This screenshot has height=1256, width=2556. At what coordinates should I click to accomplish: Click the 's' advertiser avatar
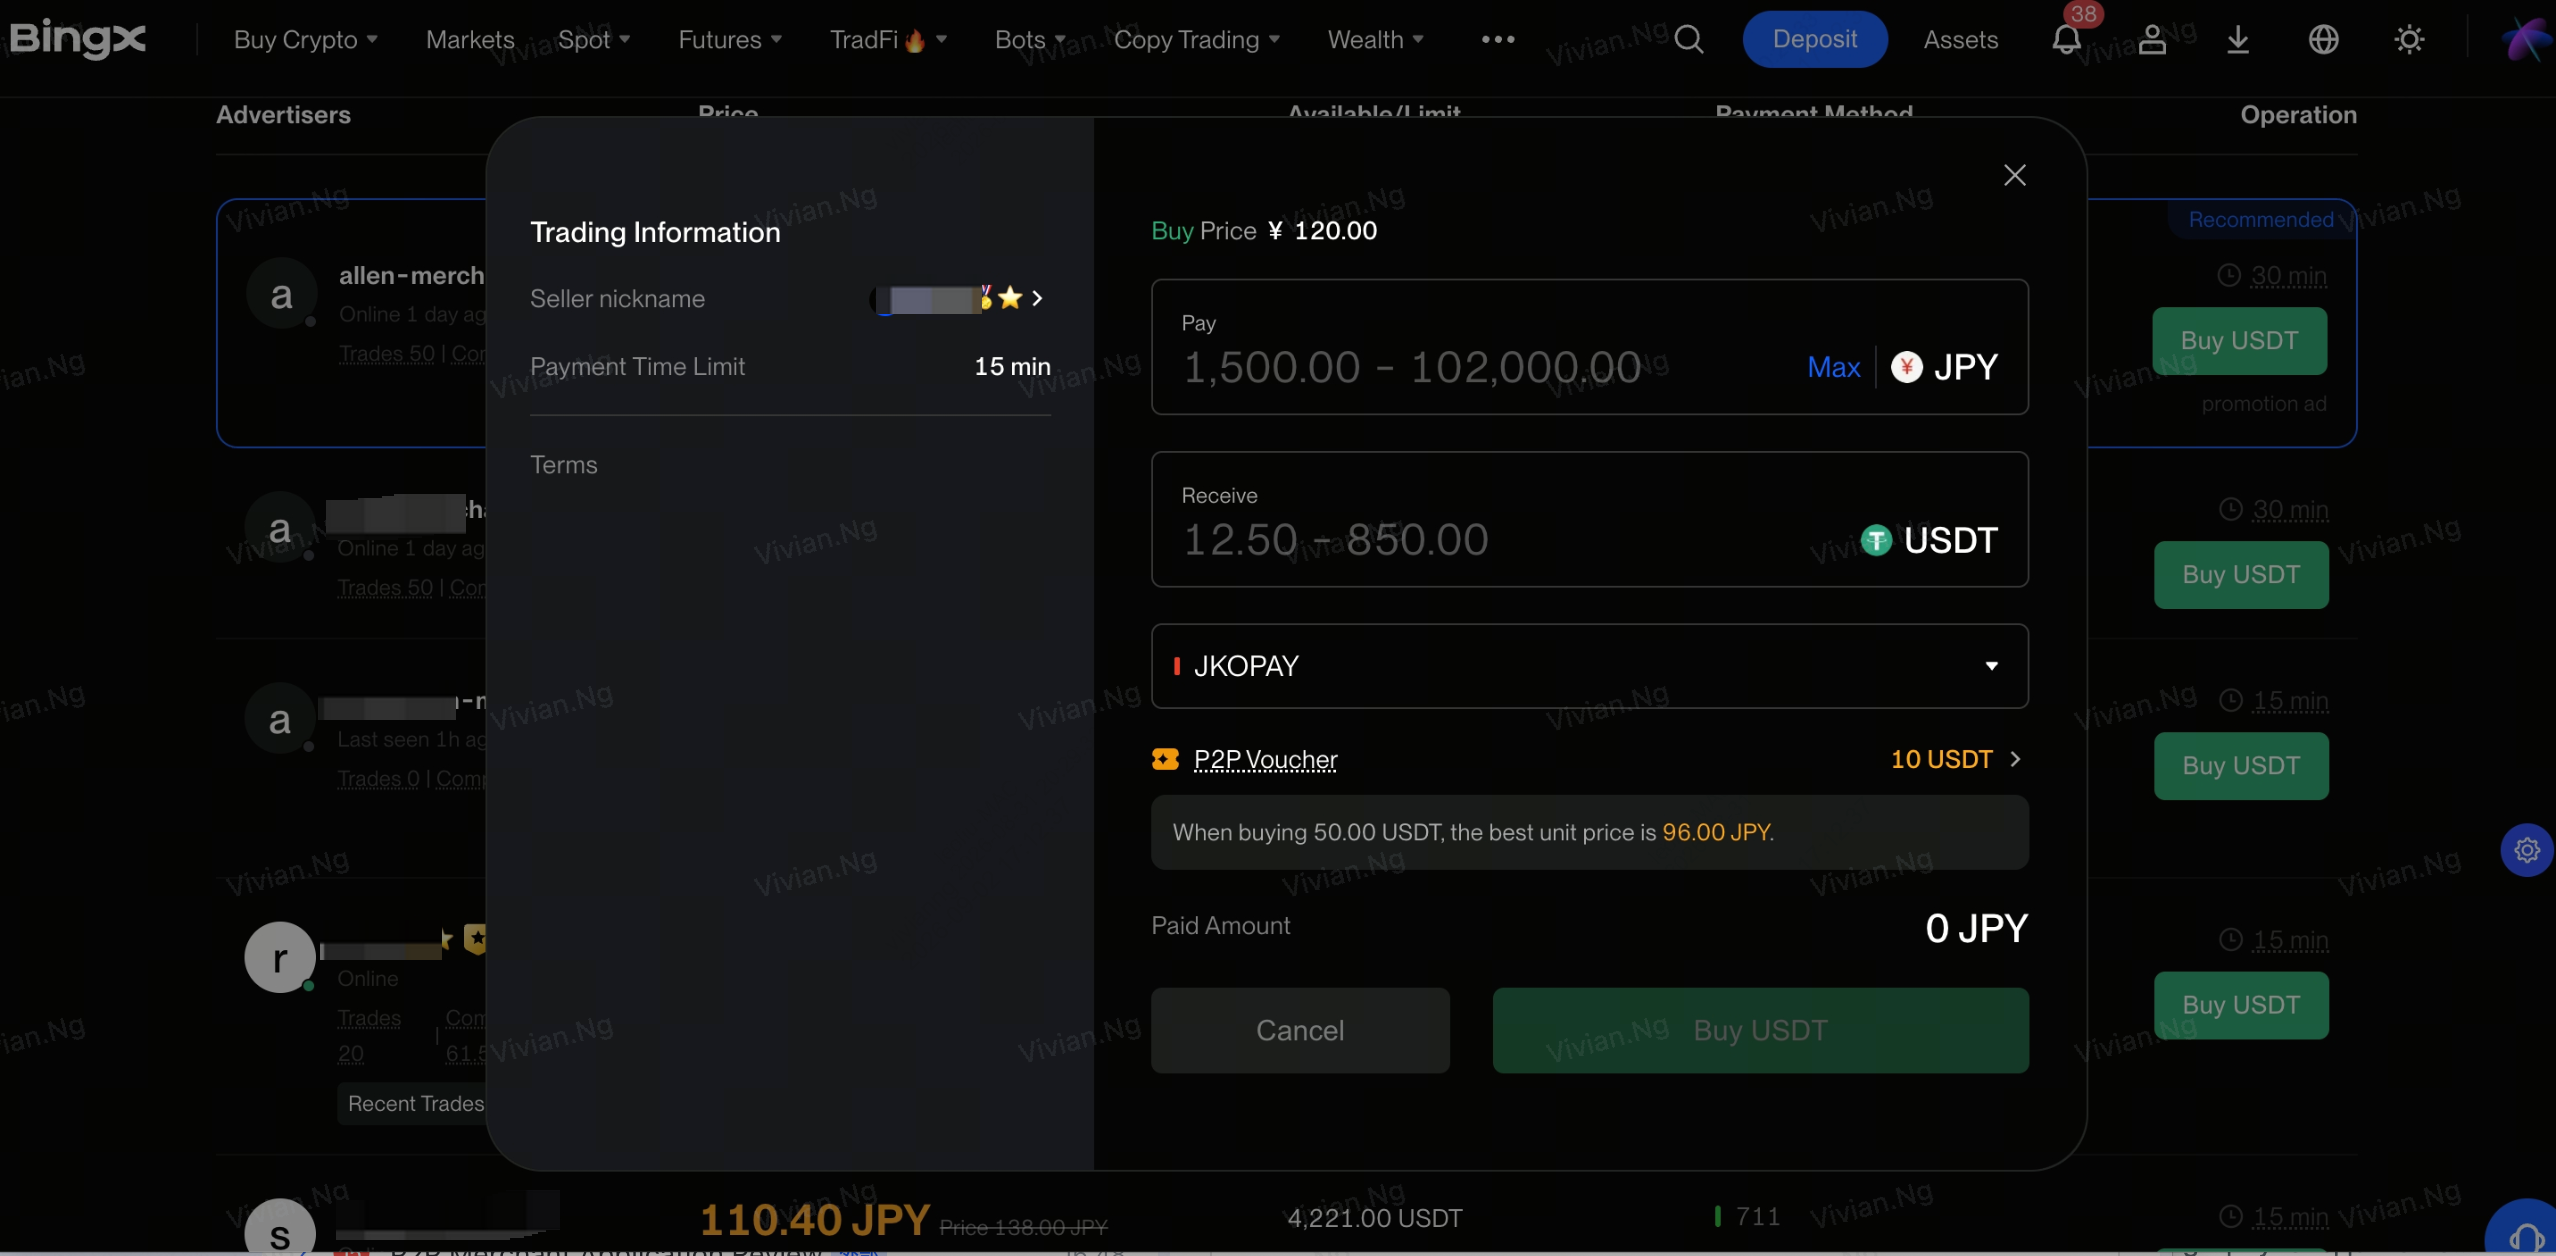(280, 1228)
